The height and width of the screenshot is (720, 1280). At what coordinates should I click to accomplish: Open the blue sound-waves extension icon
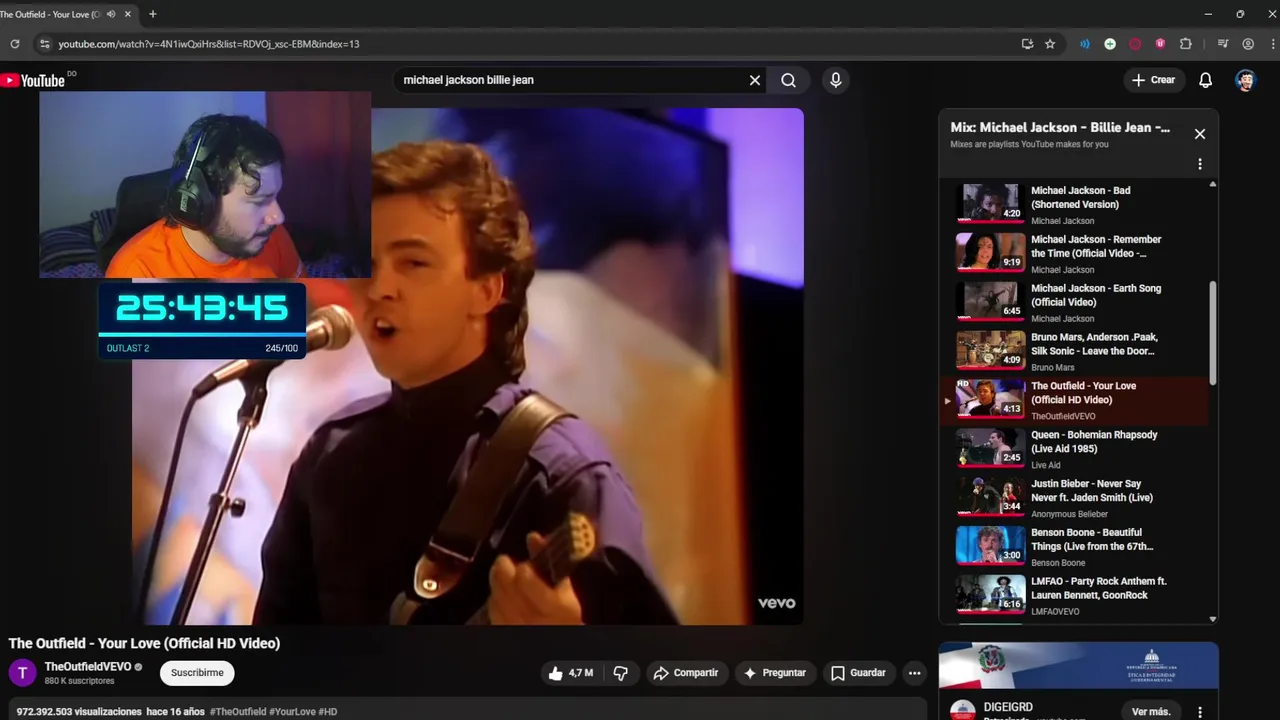coord(1085,44)
